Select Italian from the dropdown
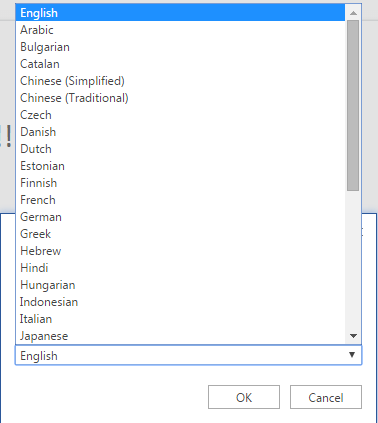 (180, 319)
